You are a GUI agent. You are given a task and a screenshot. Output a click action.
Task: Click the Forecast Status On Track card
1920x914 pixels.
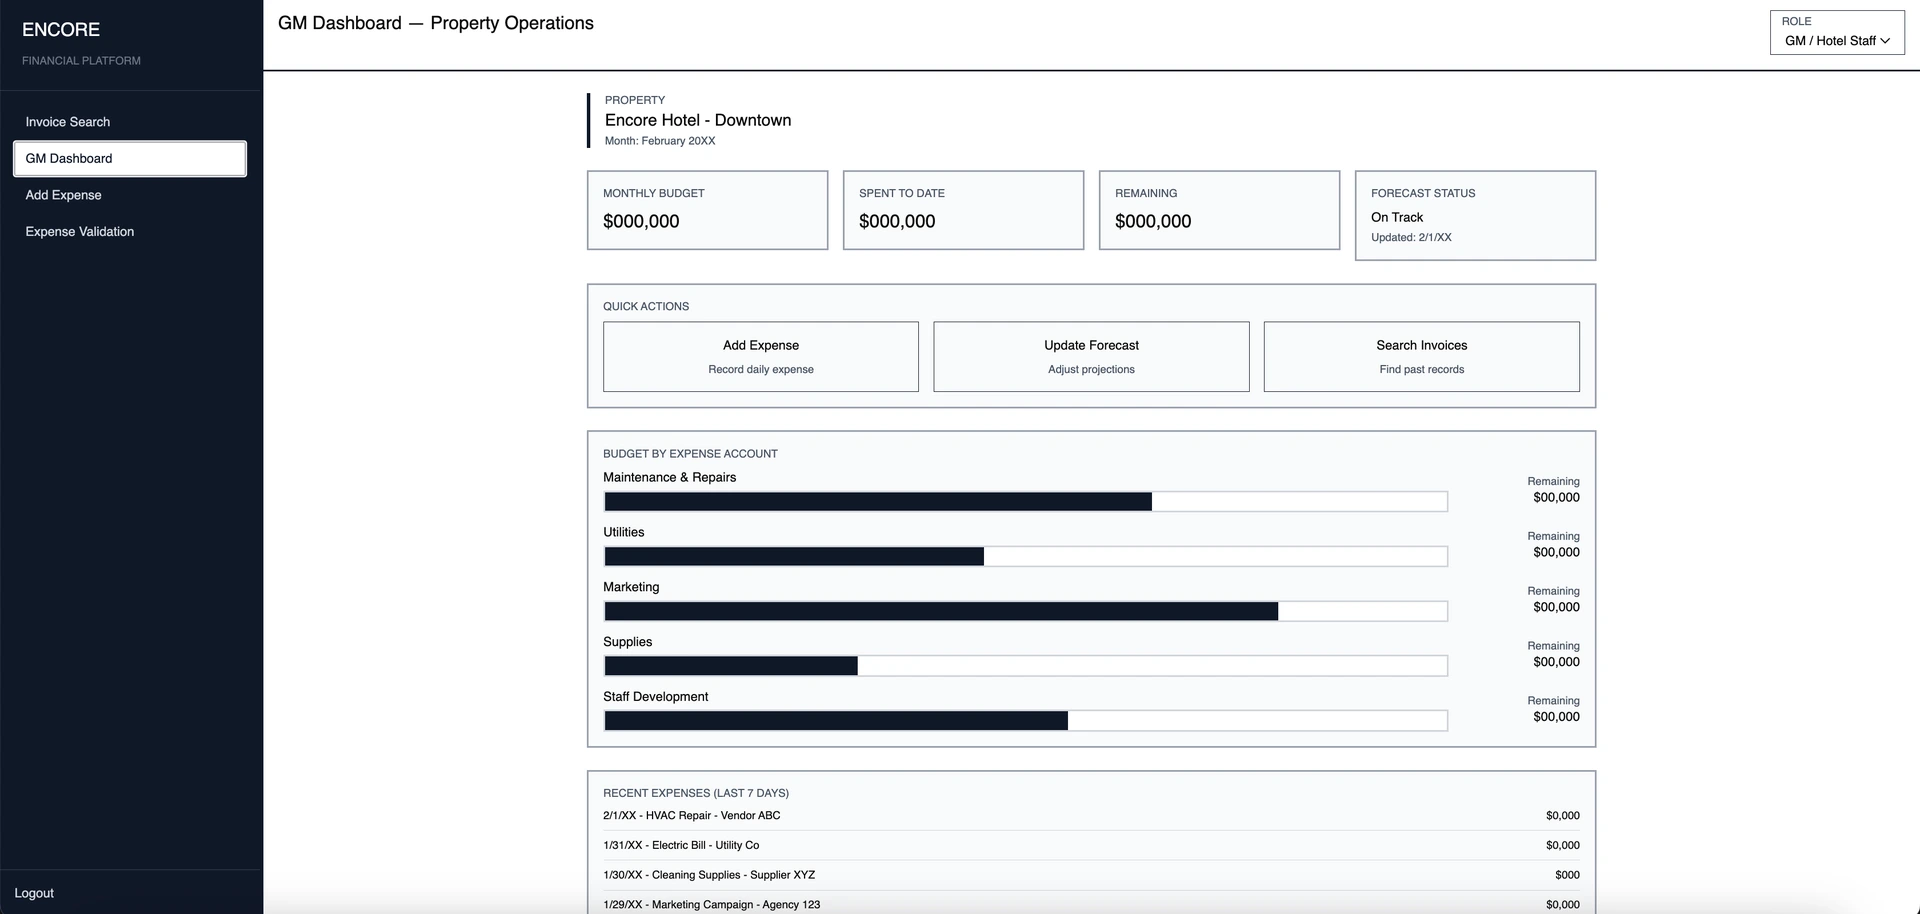pyautogui.click(x=1475, y=215)
